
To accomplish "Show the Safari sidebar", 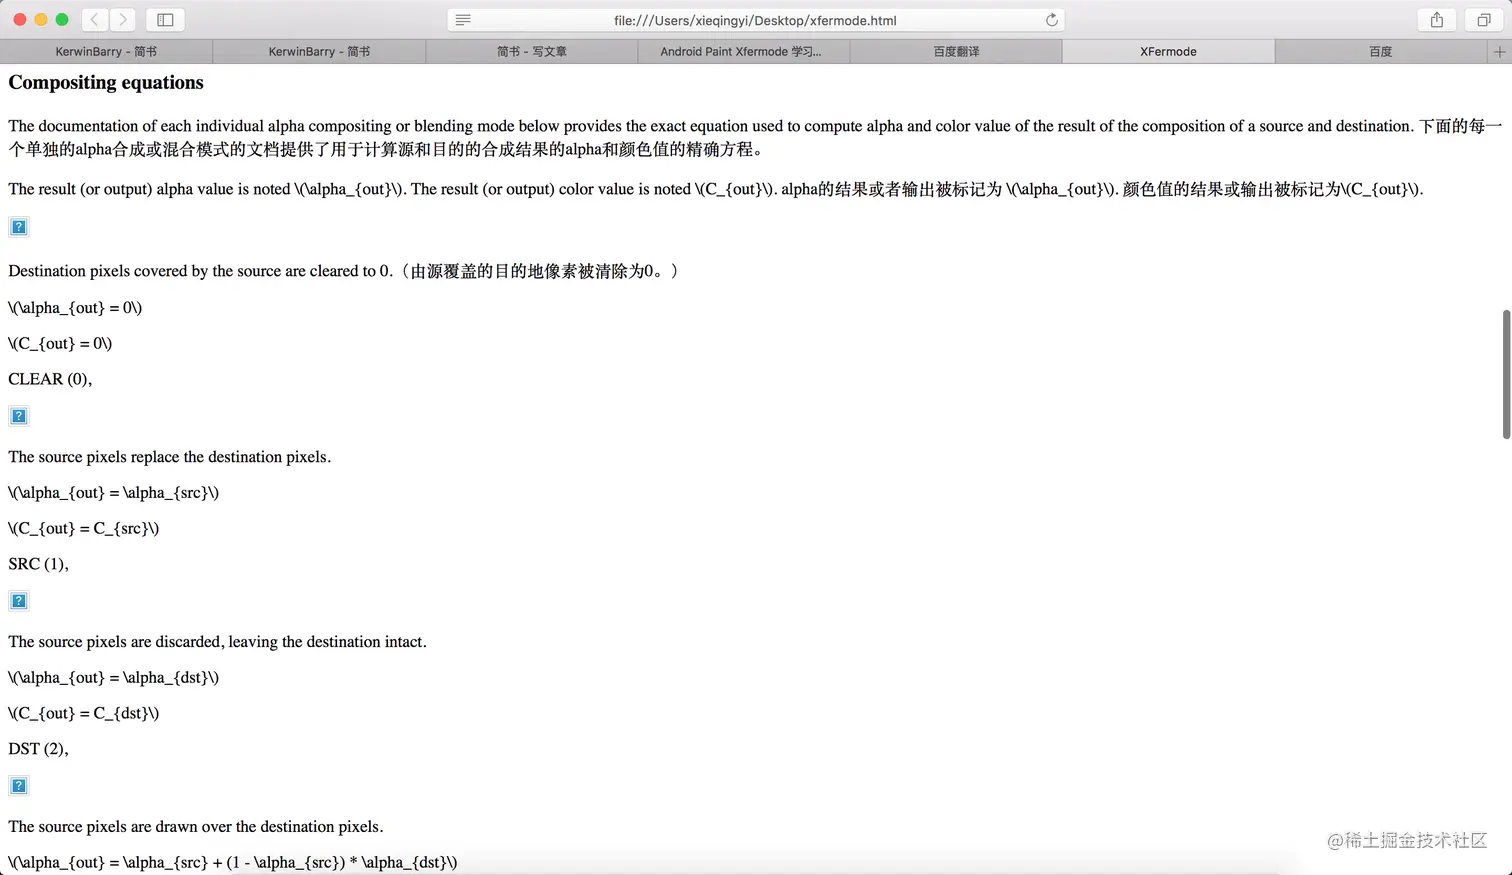I will coord(165,19).
